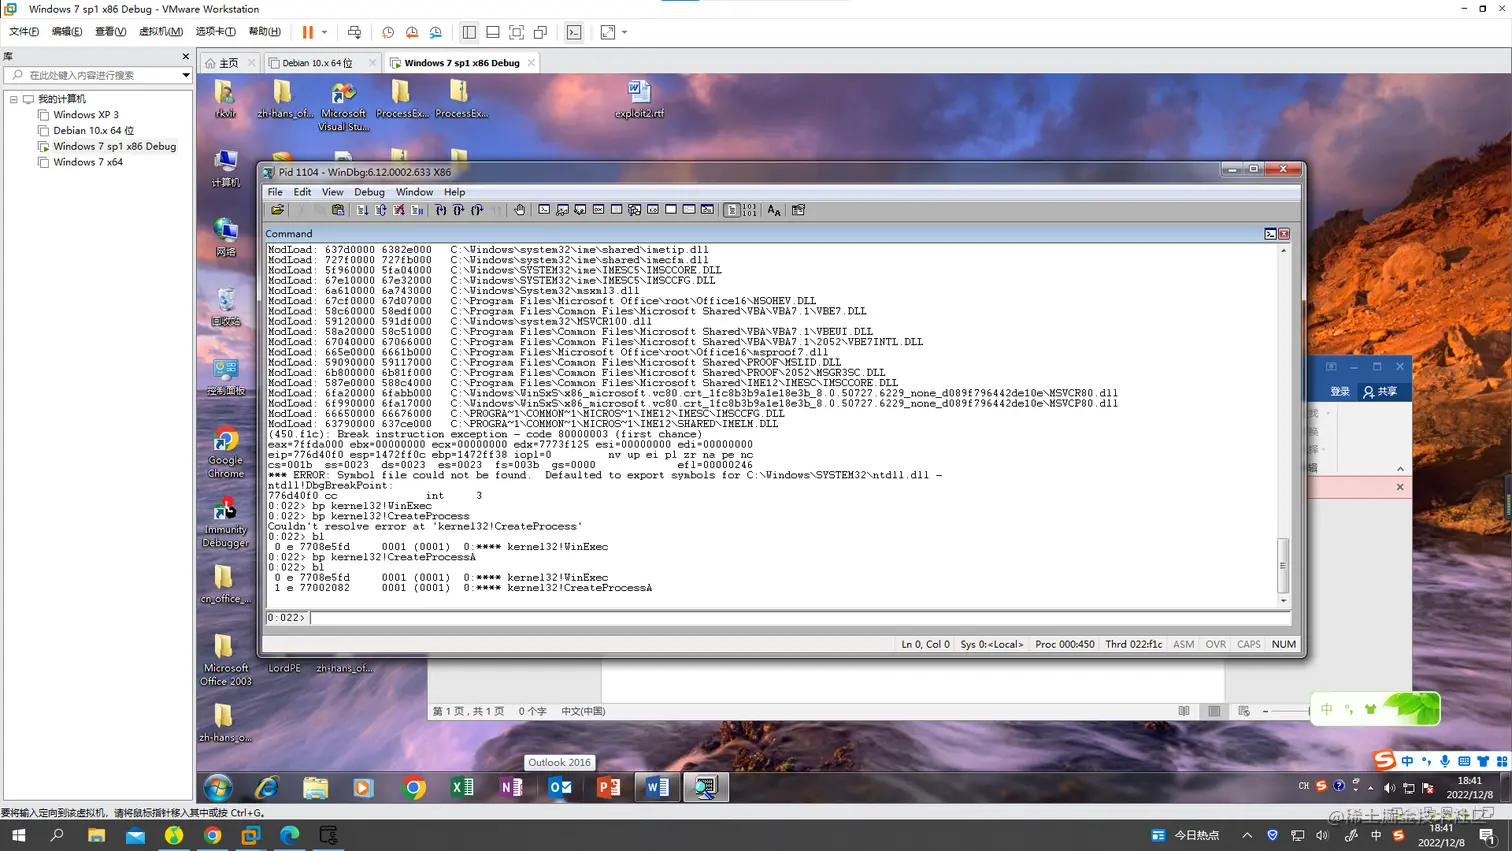
Task: Open the WinDbg Debug menu
Action: coord(369,192)
